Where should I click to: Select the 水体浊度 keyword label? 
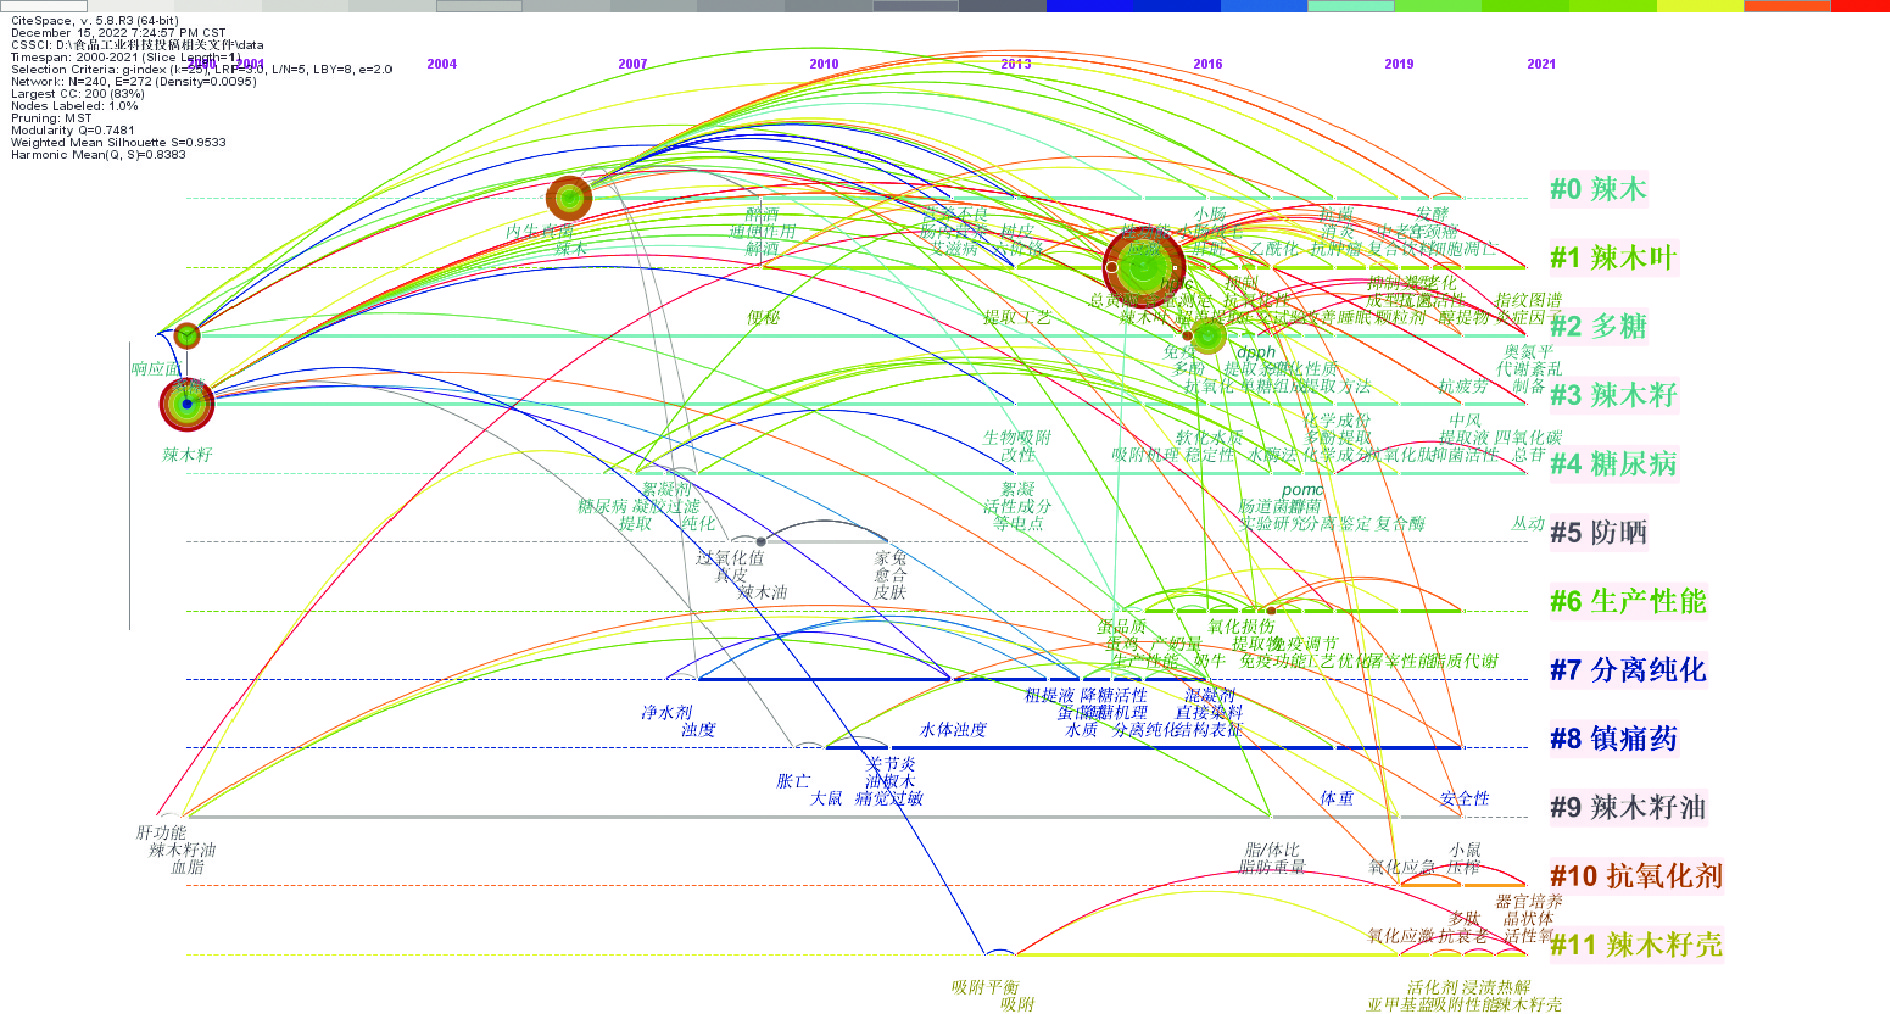click(953, 730)
